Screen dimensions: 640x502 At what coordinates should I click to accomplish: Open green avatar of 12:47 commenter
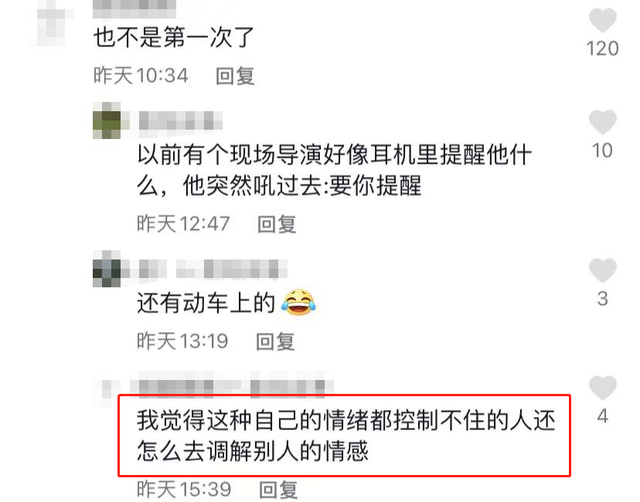coord(108,121)
